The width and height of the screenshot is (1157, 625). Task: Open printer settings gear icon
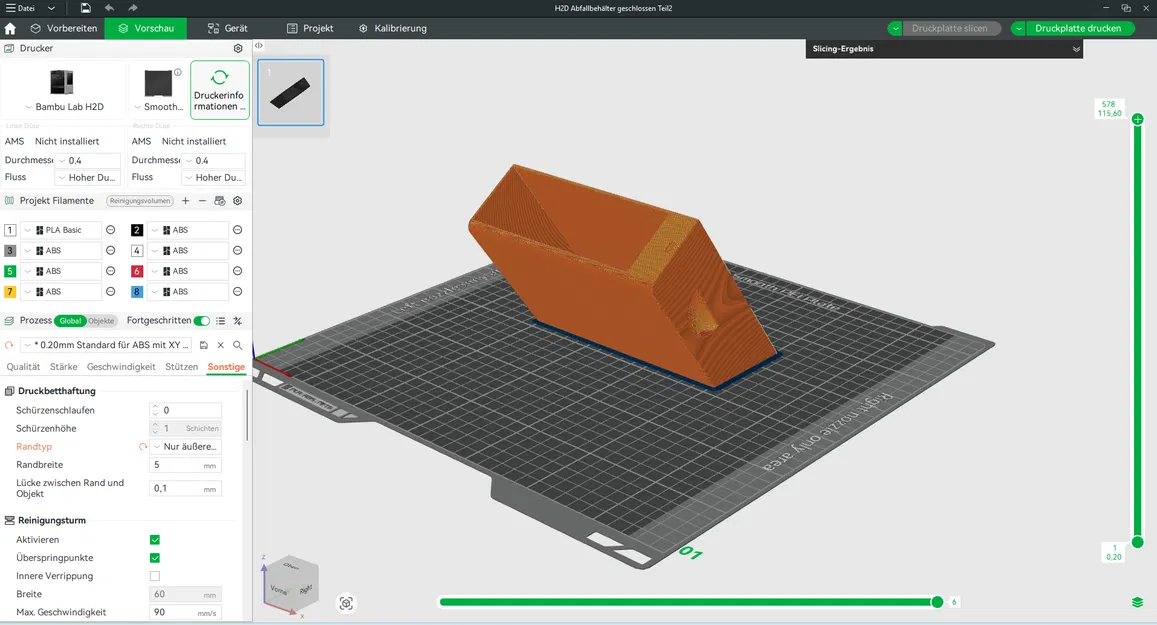click(x=238, y=48)
